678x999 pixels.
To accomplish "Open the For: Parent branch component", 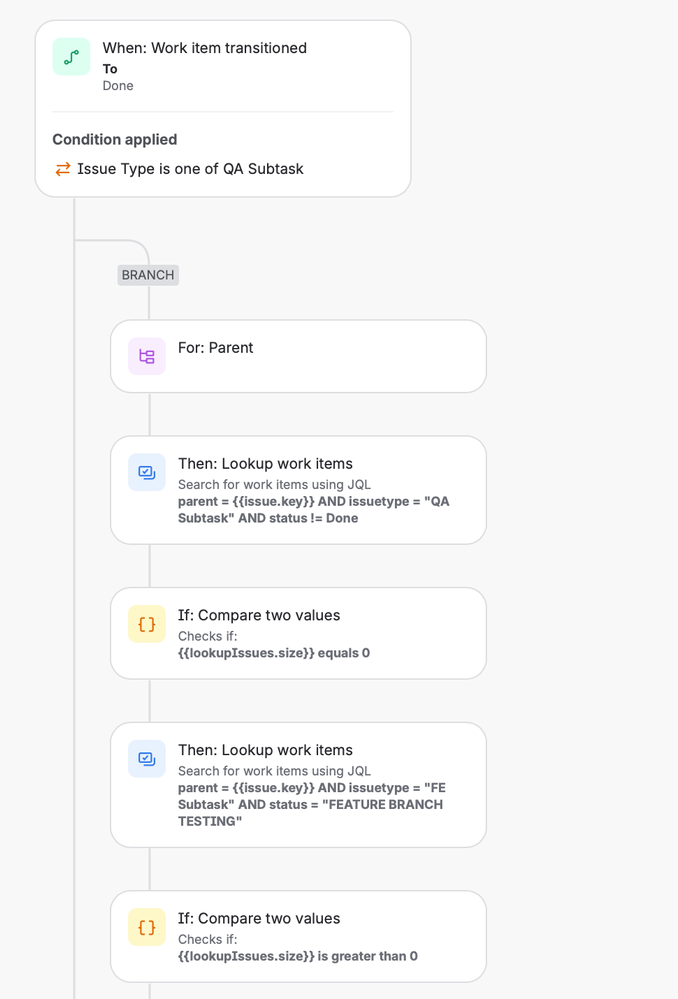I will pos(298,356).
